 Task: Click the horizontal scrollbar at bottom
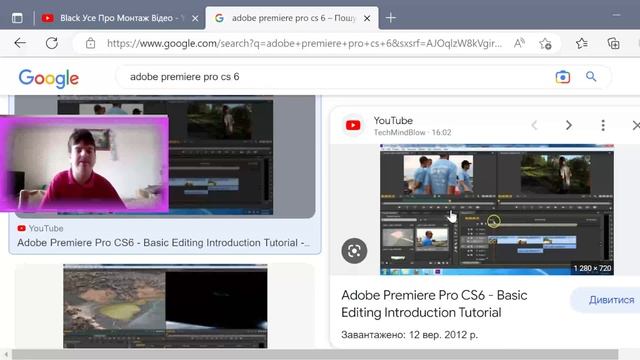click(x=315, y=354)
